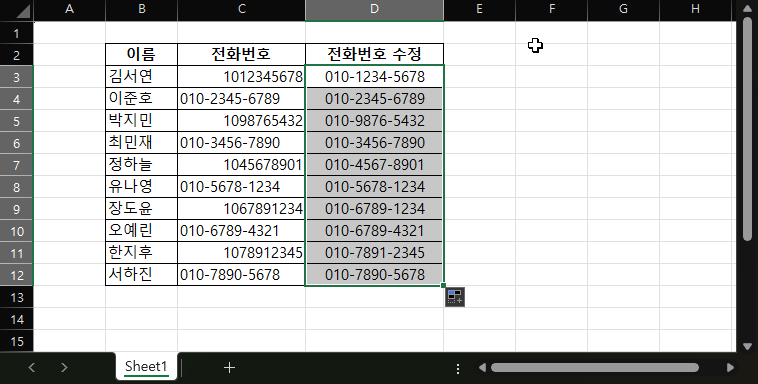The height and width of the screenshot is (384, 758).
Task: Select column E header
Action: 480,10
